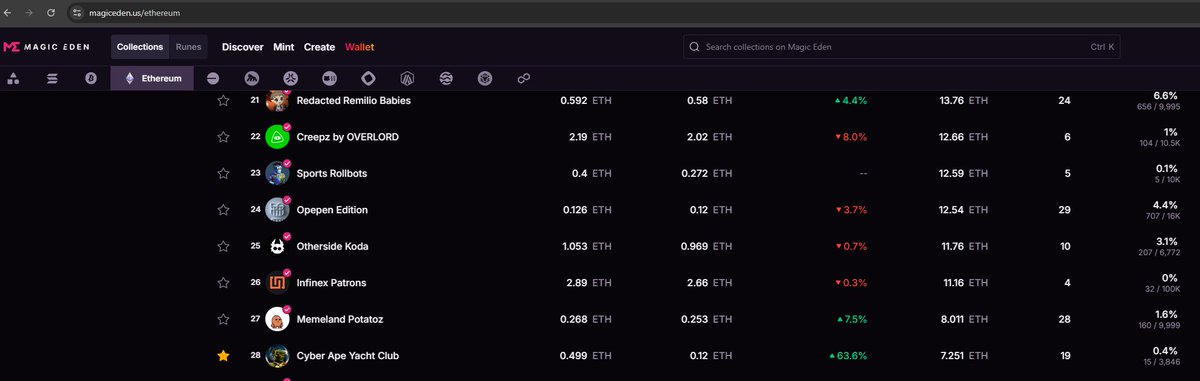Open the Otherside Koda avatar
This screenshot has width=1200, height=381.
(x=277, y=246)
